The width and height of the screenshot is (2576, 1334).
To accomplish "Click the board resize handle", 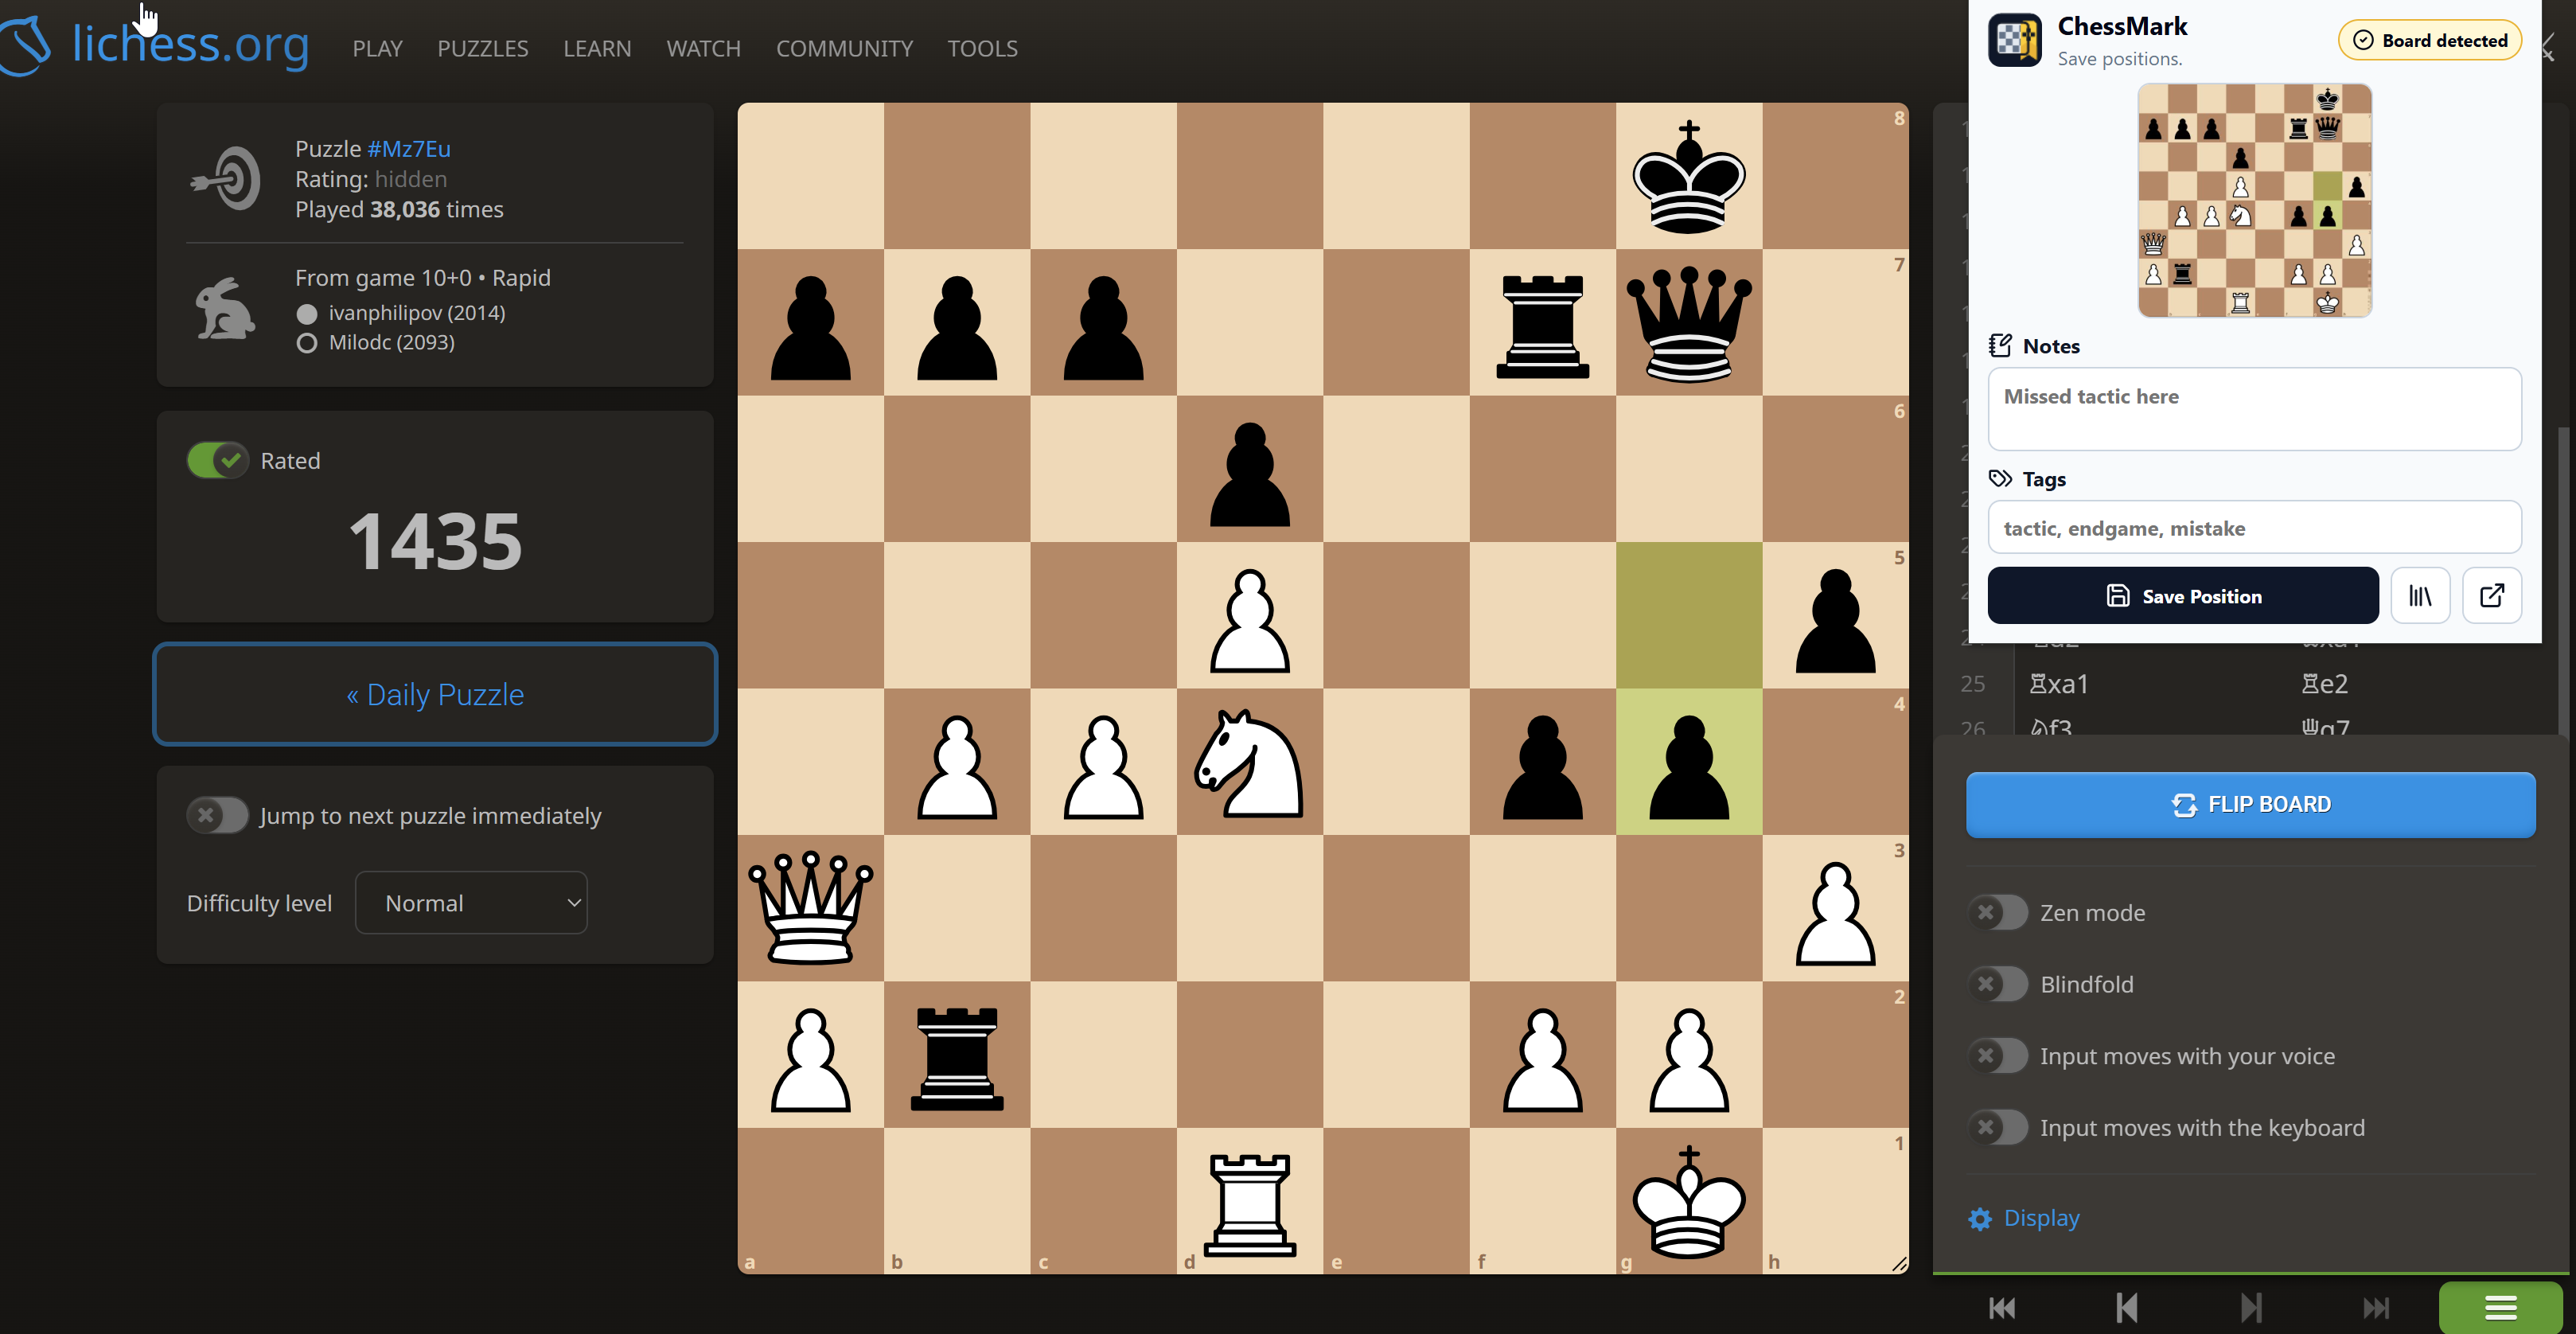I will (x=1899, y=1264).
